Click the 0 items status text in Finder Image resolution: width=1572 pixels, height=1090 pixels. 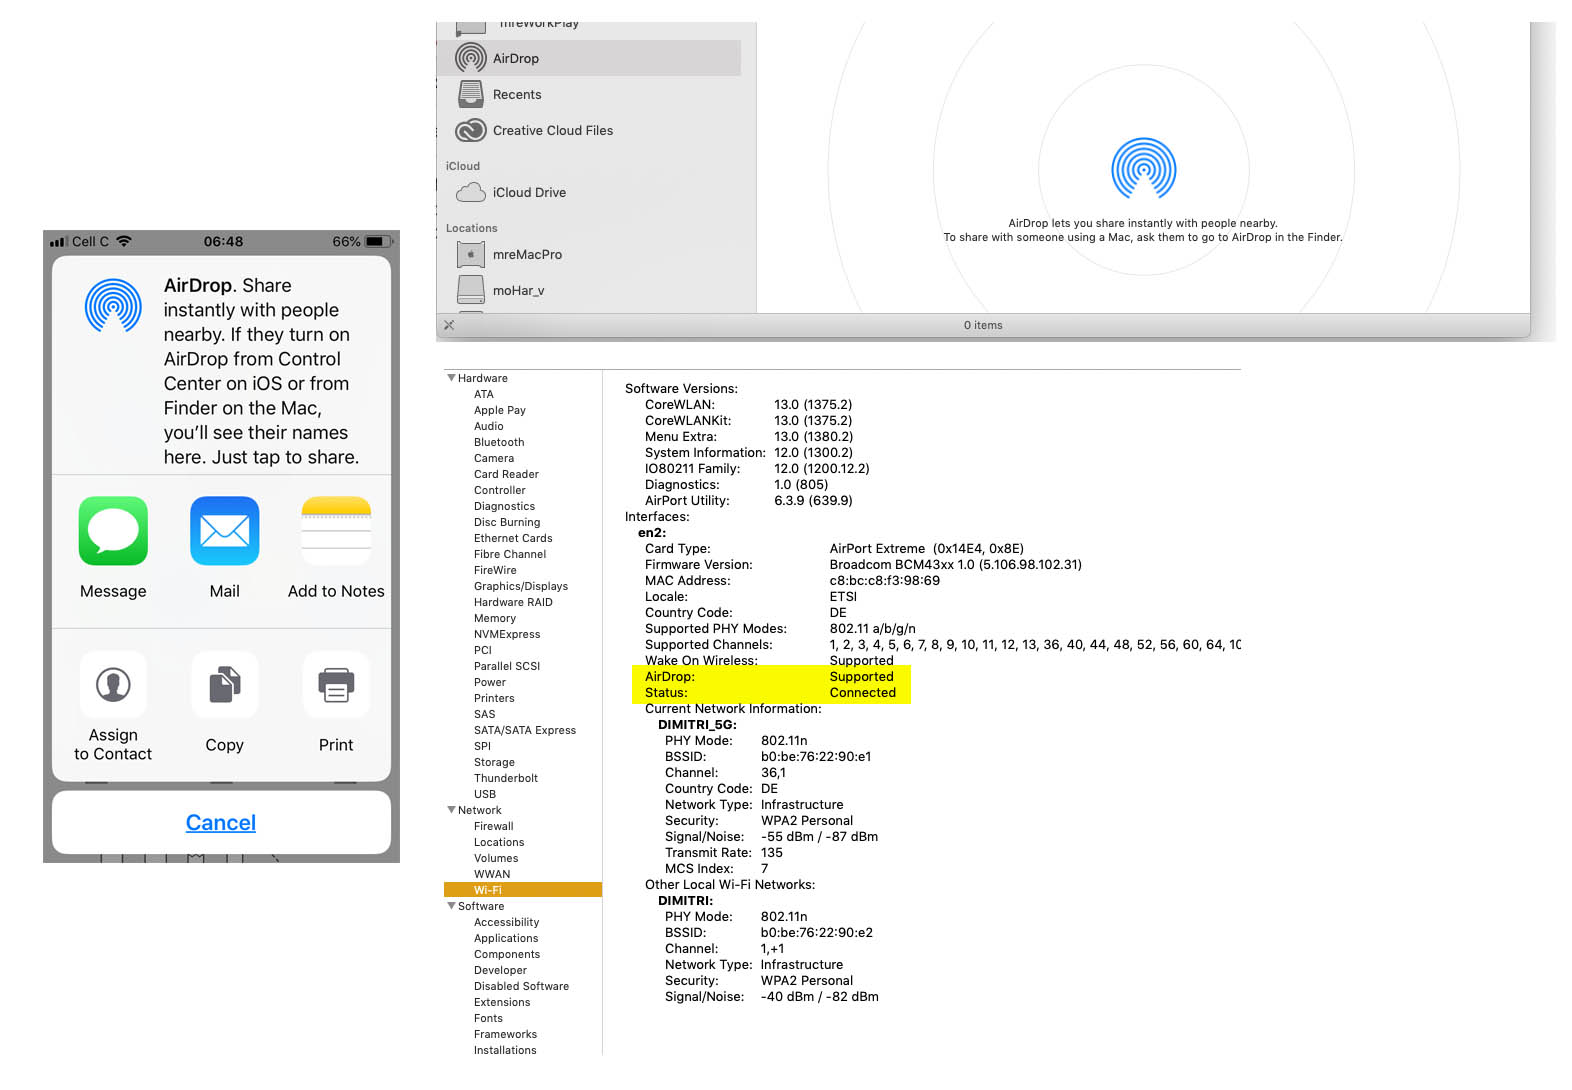tap(983, 325)
